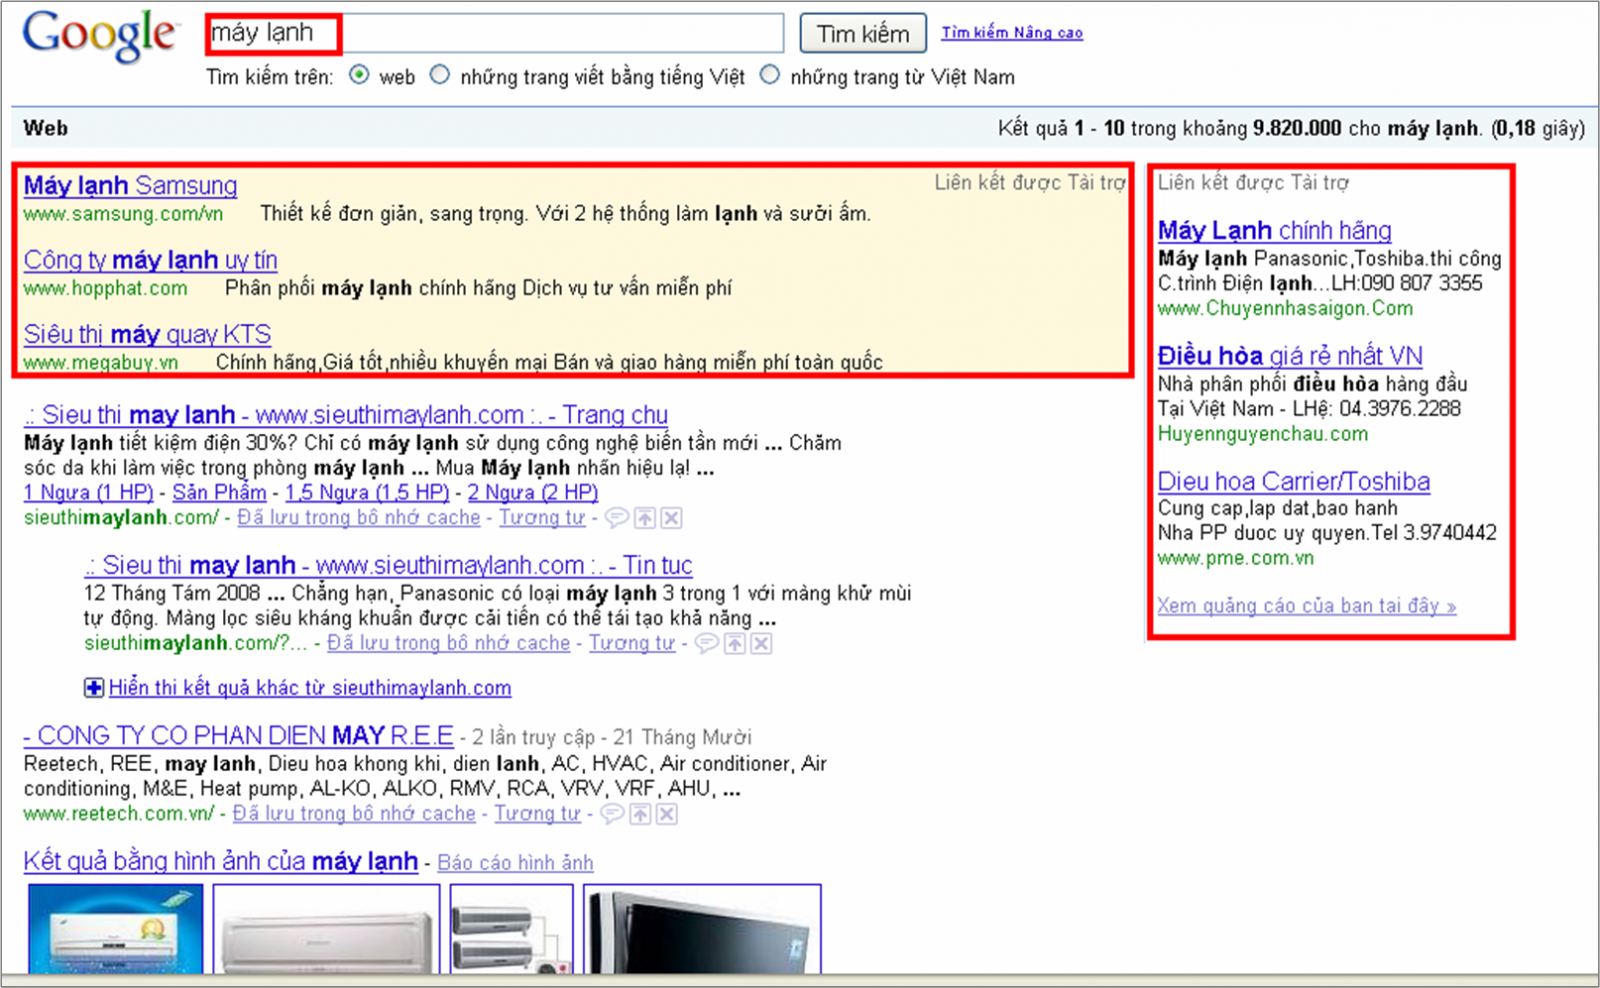Screen dimensions: 1600x988
Task: Open the 'Máy Lạnh chính hãng' sidebar ad
Action: coord(1274,231)
